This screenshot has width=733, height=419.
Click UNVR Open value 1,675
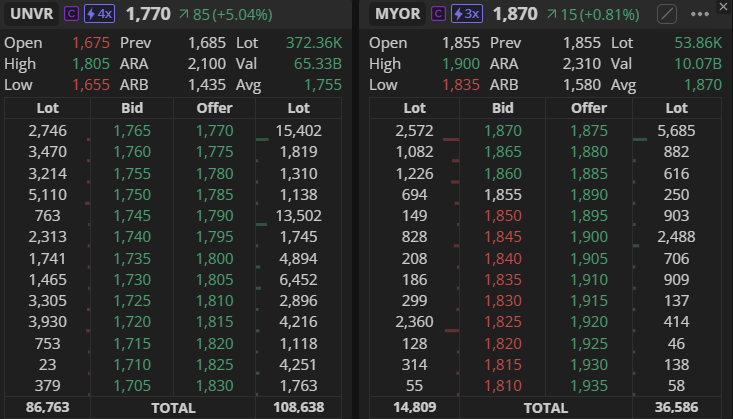click(x=91, y=43)
